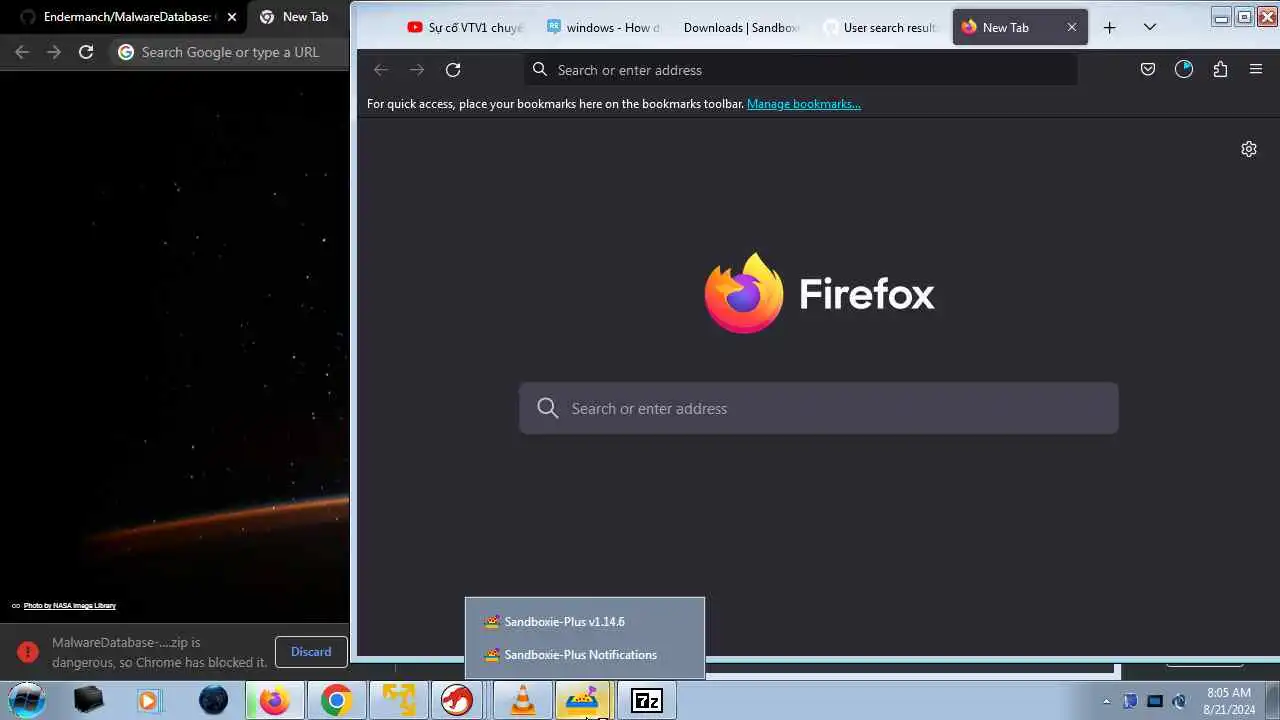Screen dimensions: 1280x720
Task: Open the Firefox account profile icon
Action: pos(1184,70)
